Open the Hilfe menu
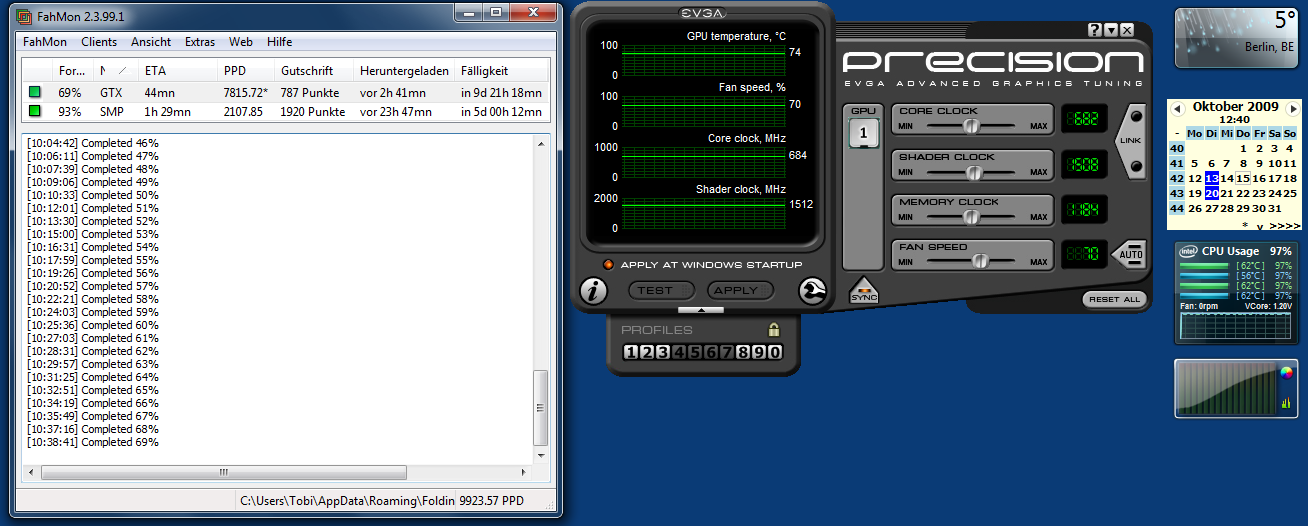 coord(280,42)
